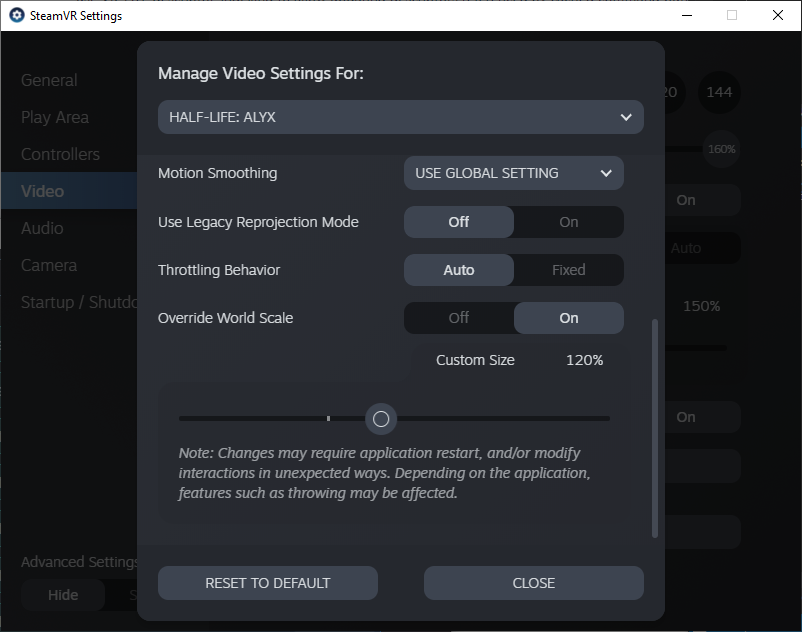Disable Override World Scale
Viewport: 802px width, 632px height.
tap(459, 318)
